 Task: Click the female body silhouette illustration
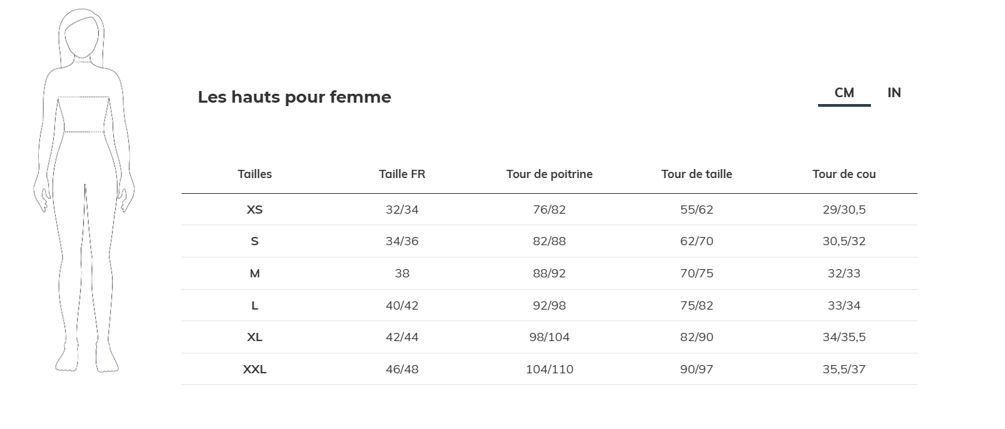pyautogui.click(x=84, y=190)
